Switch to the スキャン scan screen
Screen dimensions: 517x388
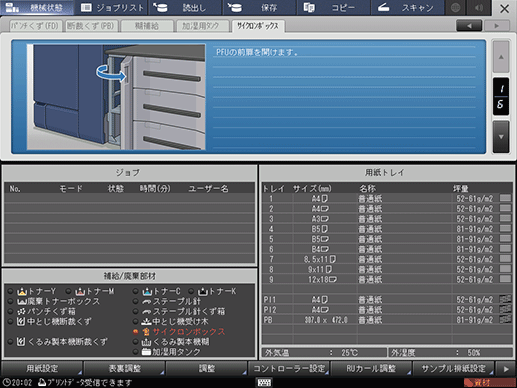click(407, 7)
